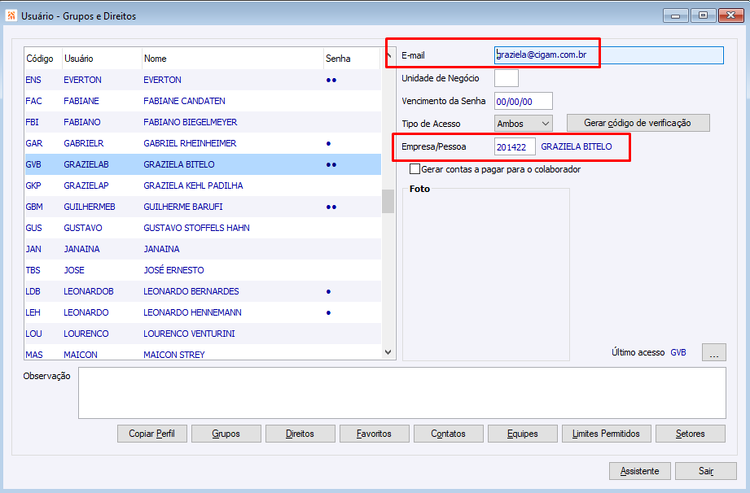
Task: Click the GBM code cell
Action: [34, 207]
